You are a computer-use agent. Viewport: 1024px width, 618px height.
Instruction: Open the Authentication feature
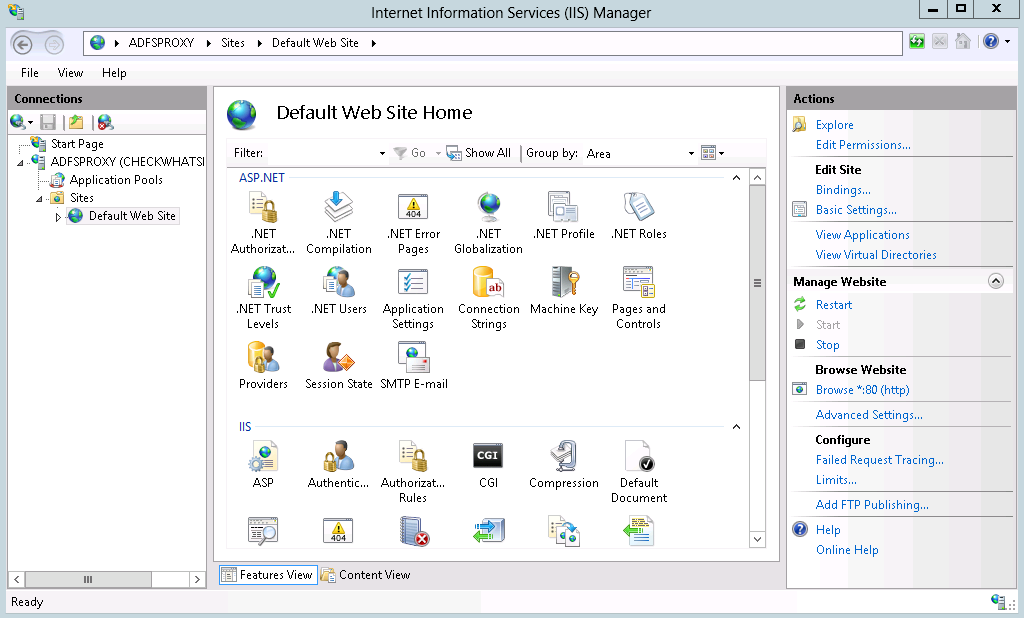(x=338, y=464)
